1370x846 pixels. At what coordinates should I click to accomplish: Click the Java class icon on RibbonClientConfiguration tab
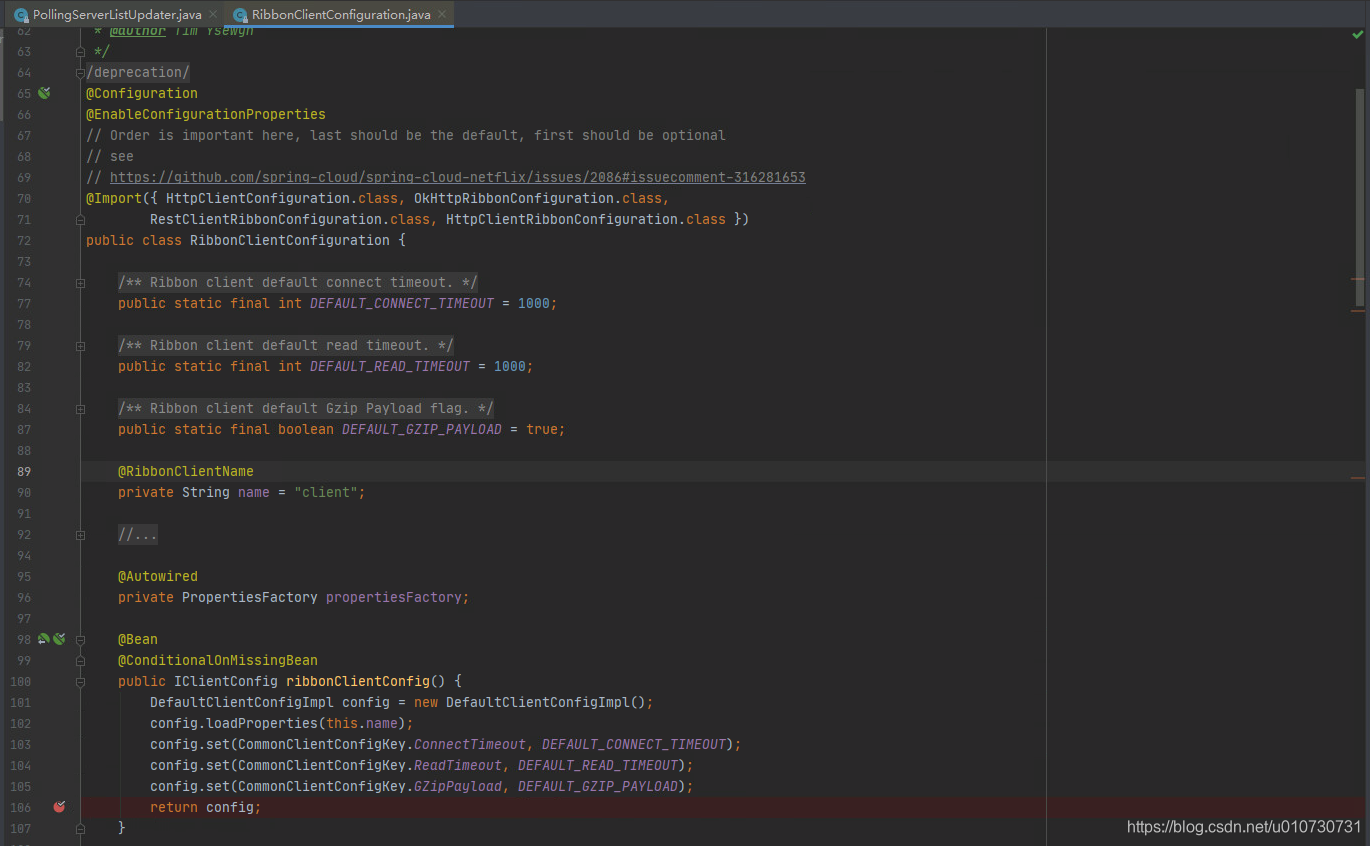[240, 15]
